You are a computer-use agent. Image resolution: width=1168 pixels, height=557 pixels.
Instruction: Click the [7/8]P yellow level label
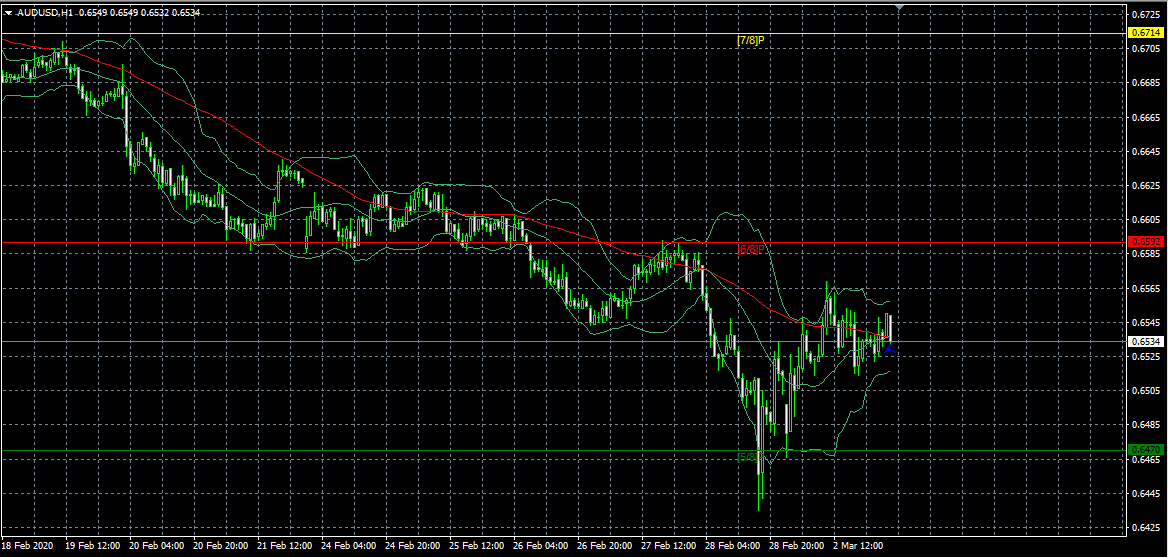point(750,40)
